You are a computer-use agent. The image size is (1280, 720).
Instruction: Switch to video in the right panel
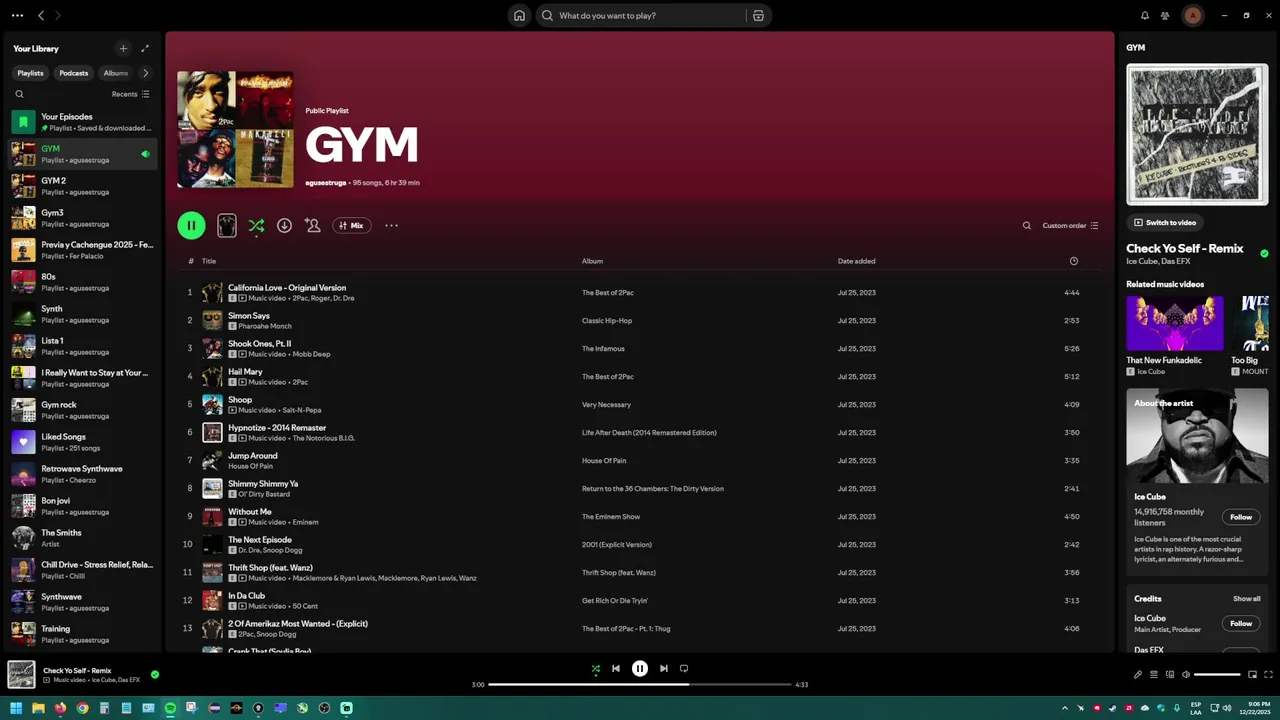coord(1165,223)
